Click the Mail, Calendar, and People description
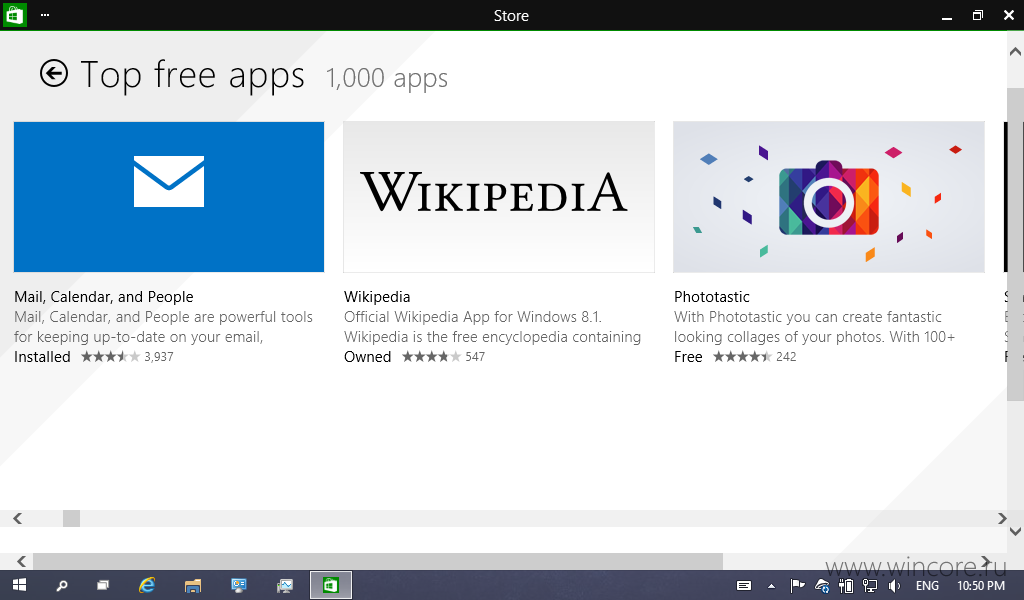This screenshot has height=600, width=1024. tap(163, 326)
